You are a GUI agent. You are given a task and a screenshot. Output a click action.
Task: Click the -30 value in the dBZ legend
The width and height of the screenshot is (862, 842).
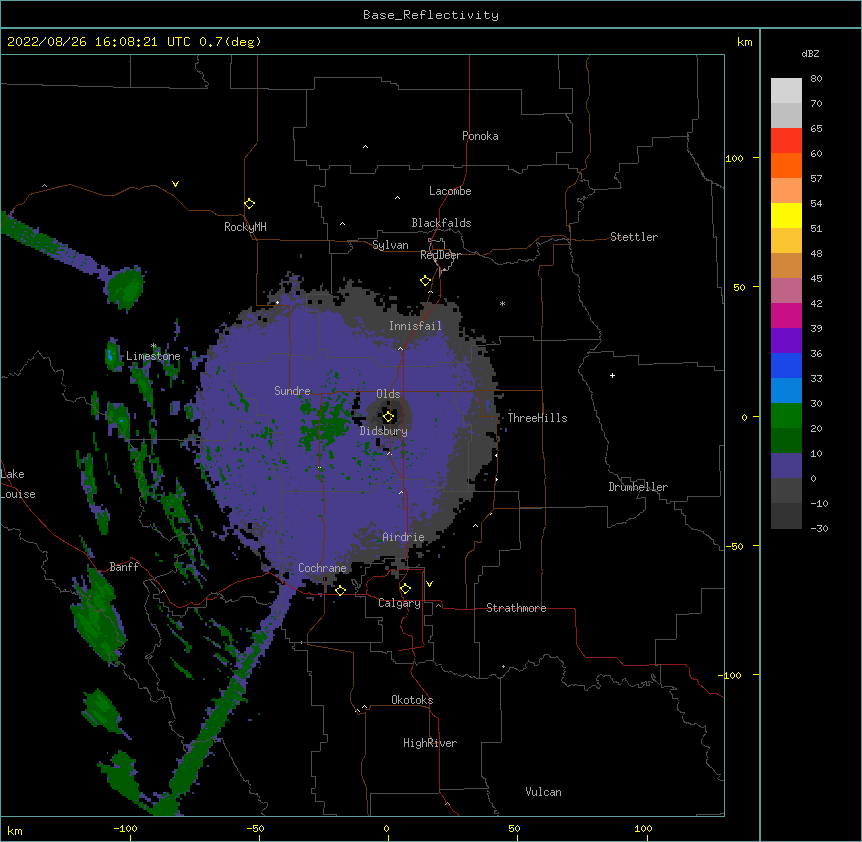click(819, 528)
